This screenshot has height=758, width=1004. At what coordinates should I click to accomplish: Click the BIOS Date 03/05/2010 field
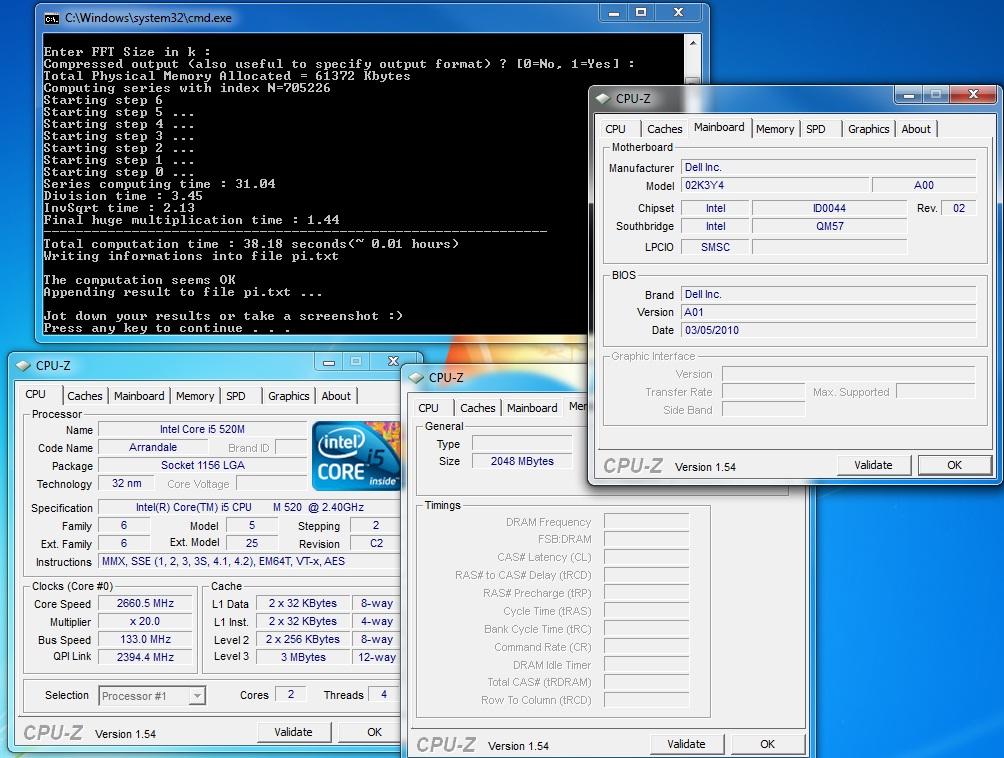[x=829, y=330]
